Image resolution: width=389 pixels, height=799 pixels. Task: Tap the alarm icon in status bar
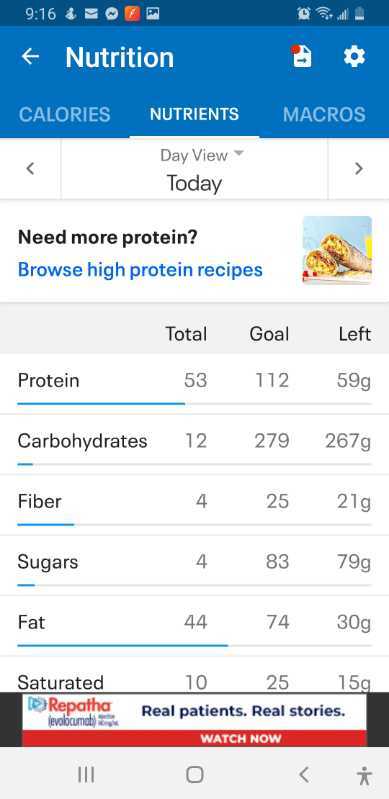click(304, 14)
